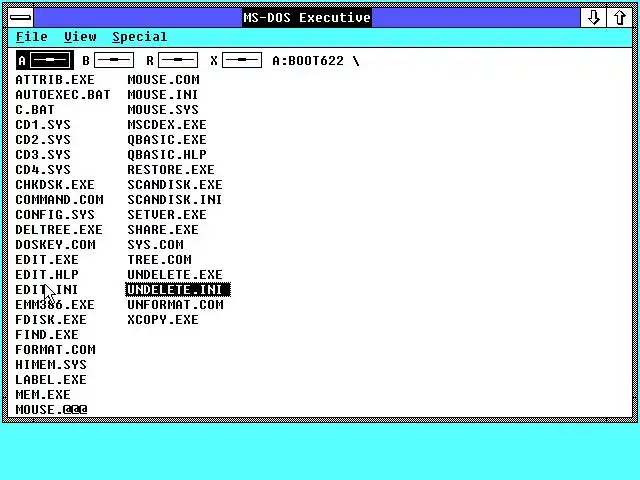640x480 pixels.
Task: Select SYS.COM file
Action: pyautogui.click(x=156, y=245)
